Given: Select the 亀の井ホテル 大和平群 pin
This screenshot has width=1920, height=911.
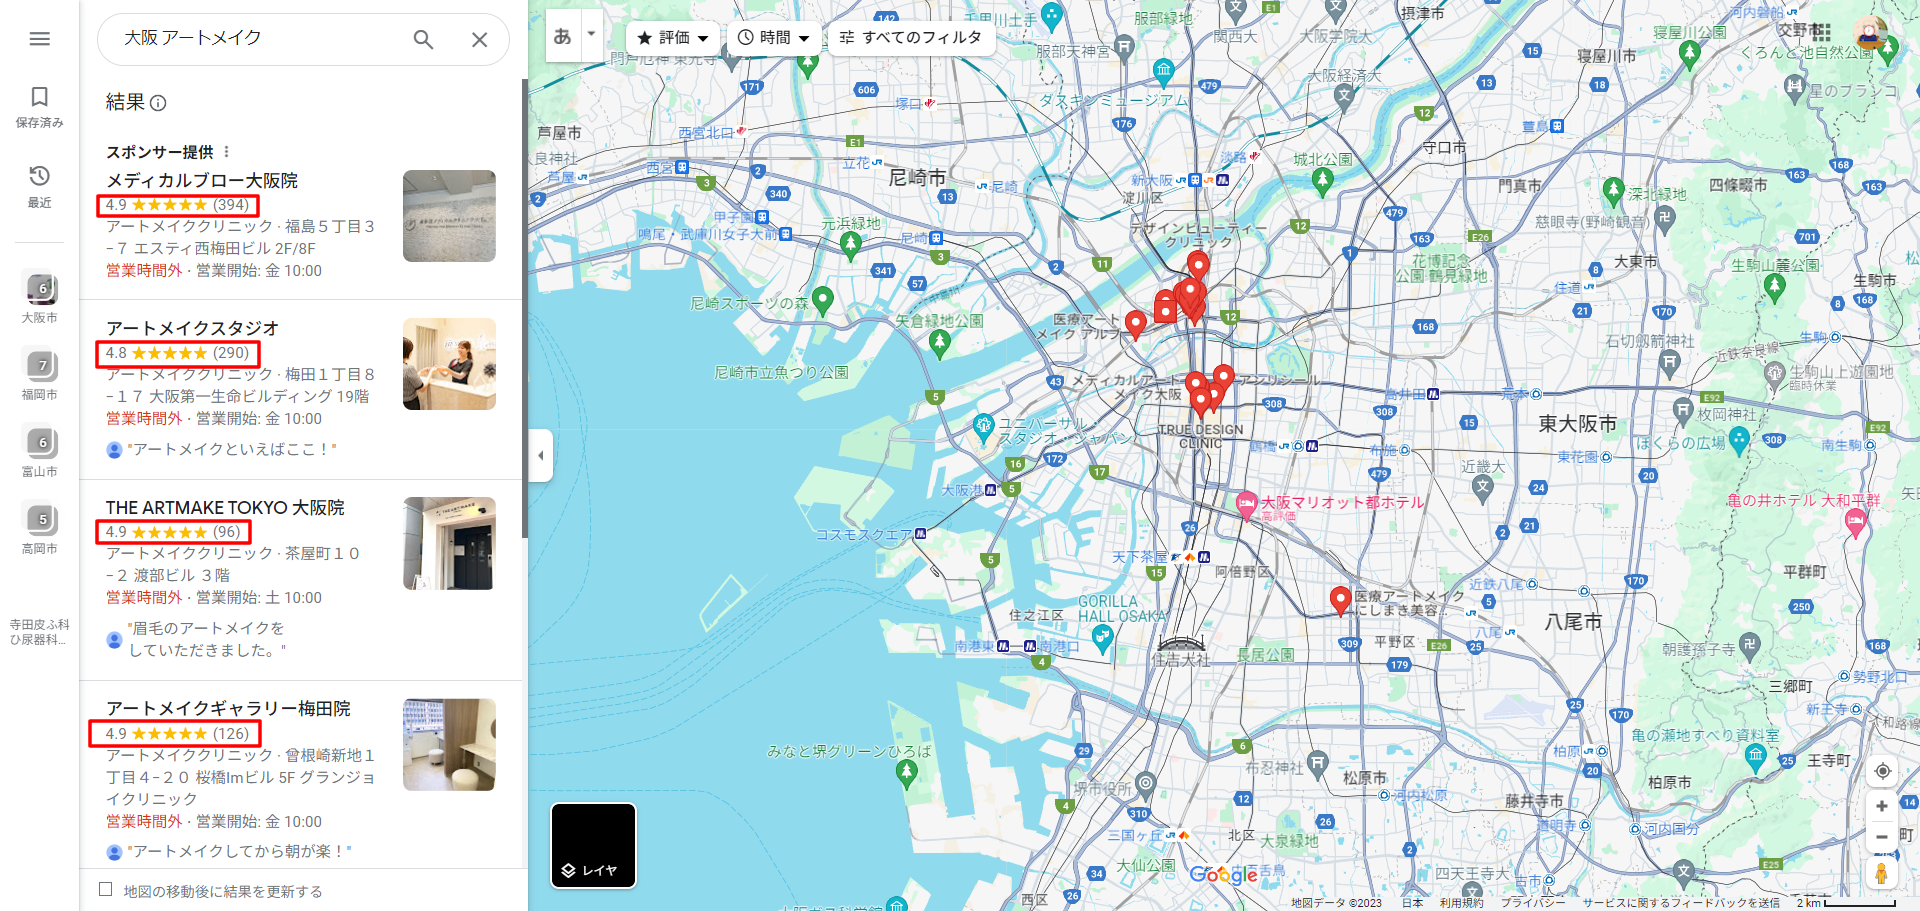Looking at the screenshot, I should 1855,522.
